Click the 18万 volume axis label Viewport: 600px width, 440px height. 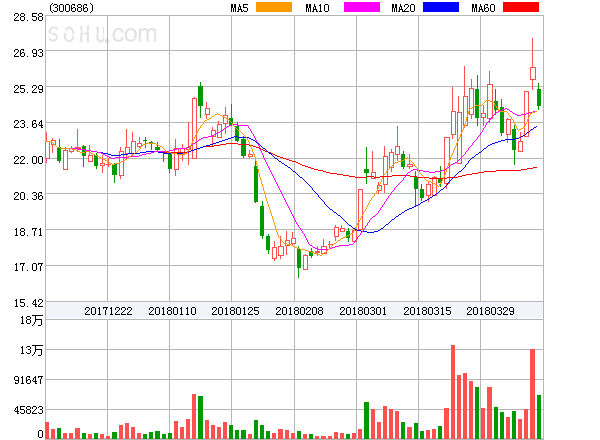coord(32,320)
